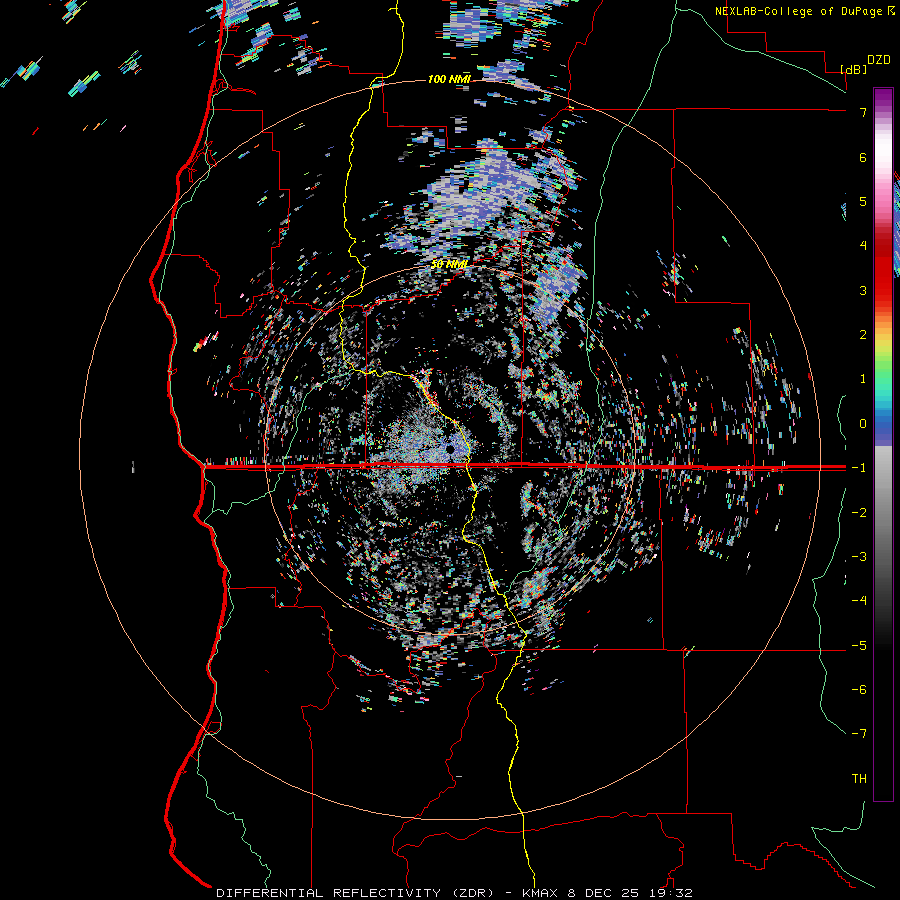Click the radar site dot at map center

coord(451,449)
